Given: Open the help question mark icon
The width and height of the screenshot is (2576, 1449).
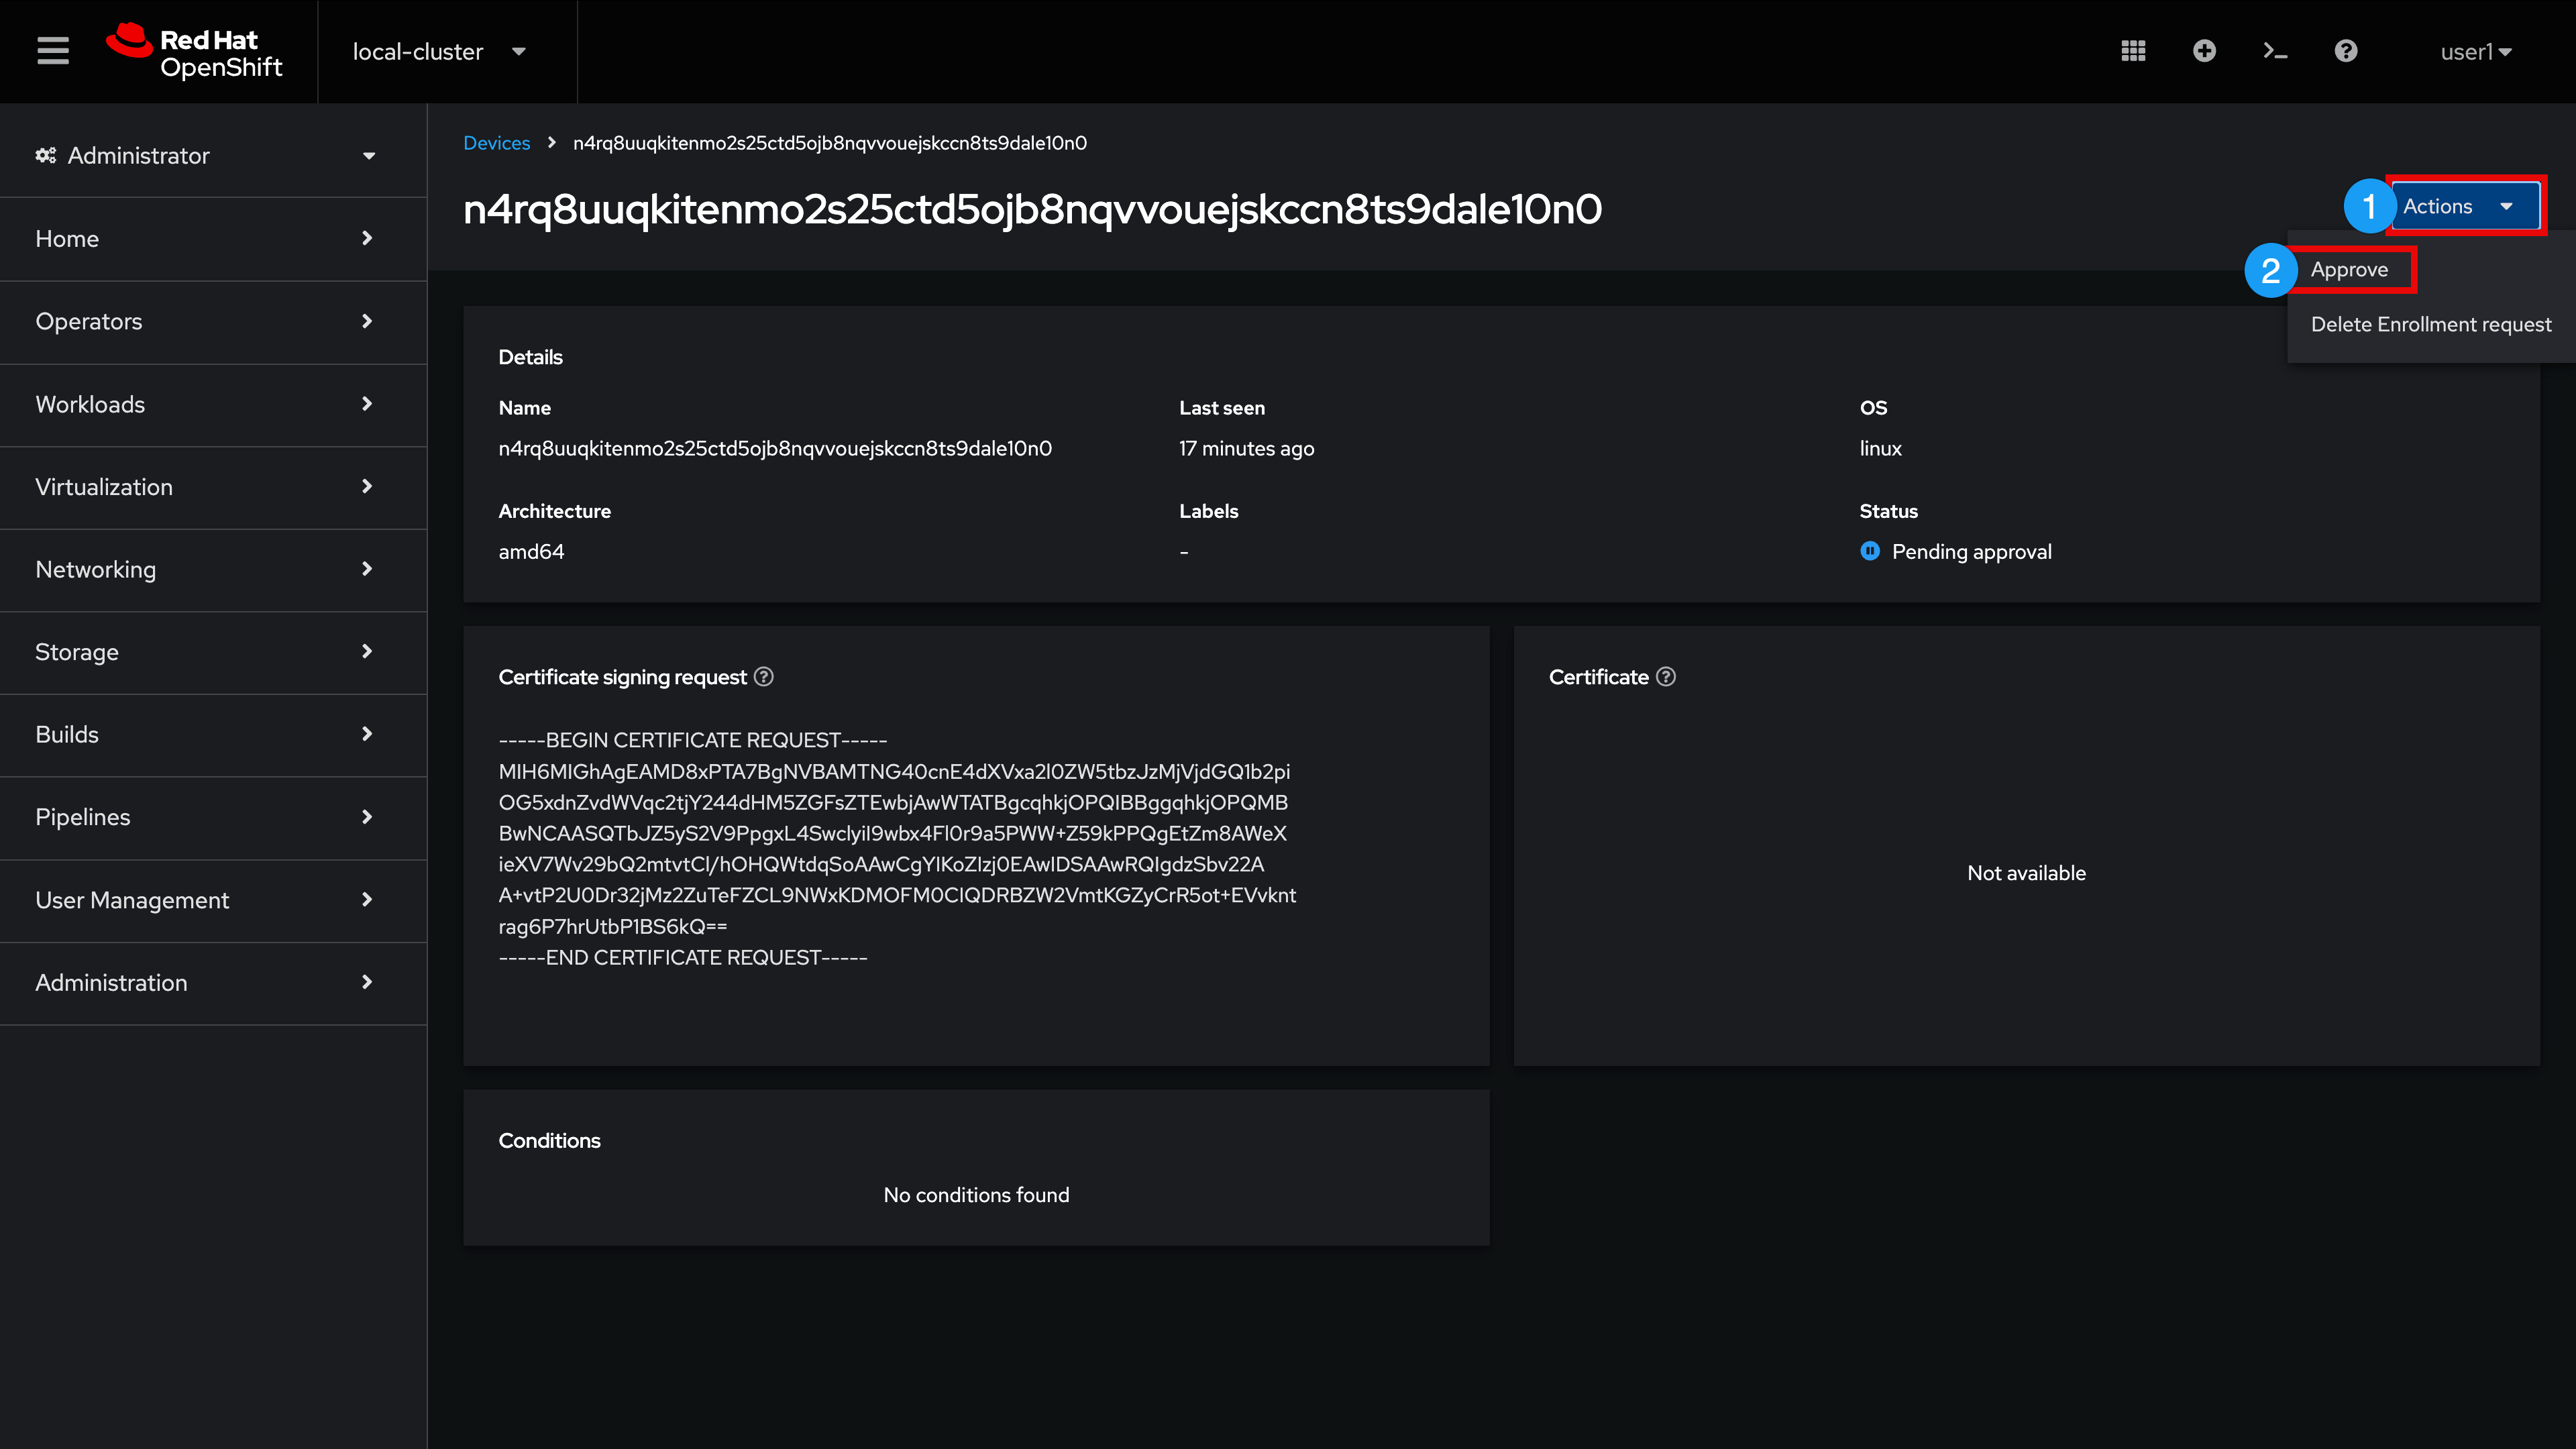Looking at the screenshot, I should coord(2346,51).
